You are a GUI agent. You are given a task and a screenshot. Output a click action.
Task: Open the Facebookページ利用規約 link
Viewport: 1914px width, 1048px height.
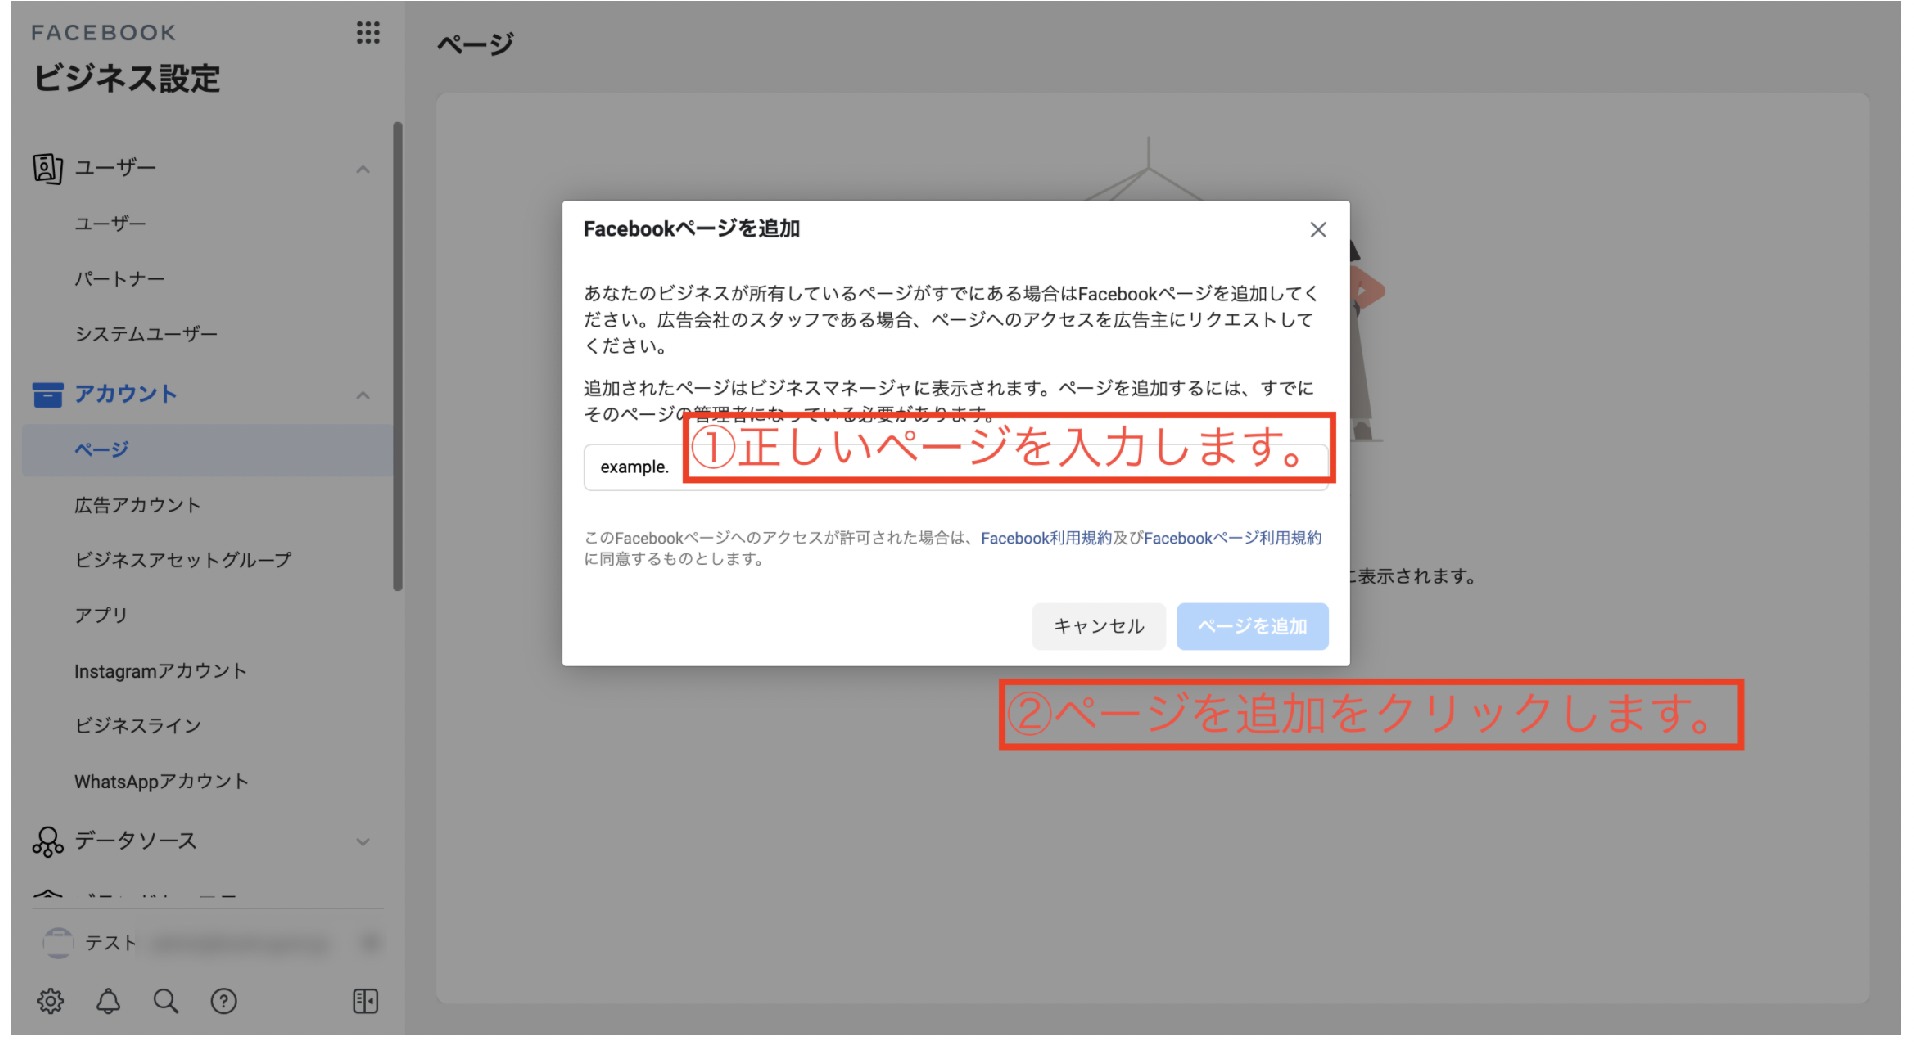1232,538
